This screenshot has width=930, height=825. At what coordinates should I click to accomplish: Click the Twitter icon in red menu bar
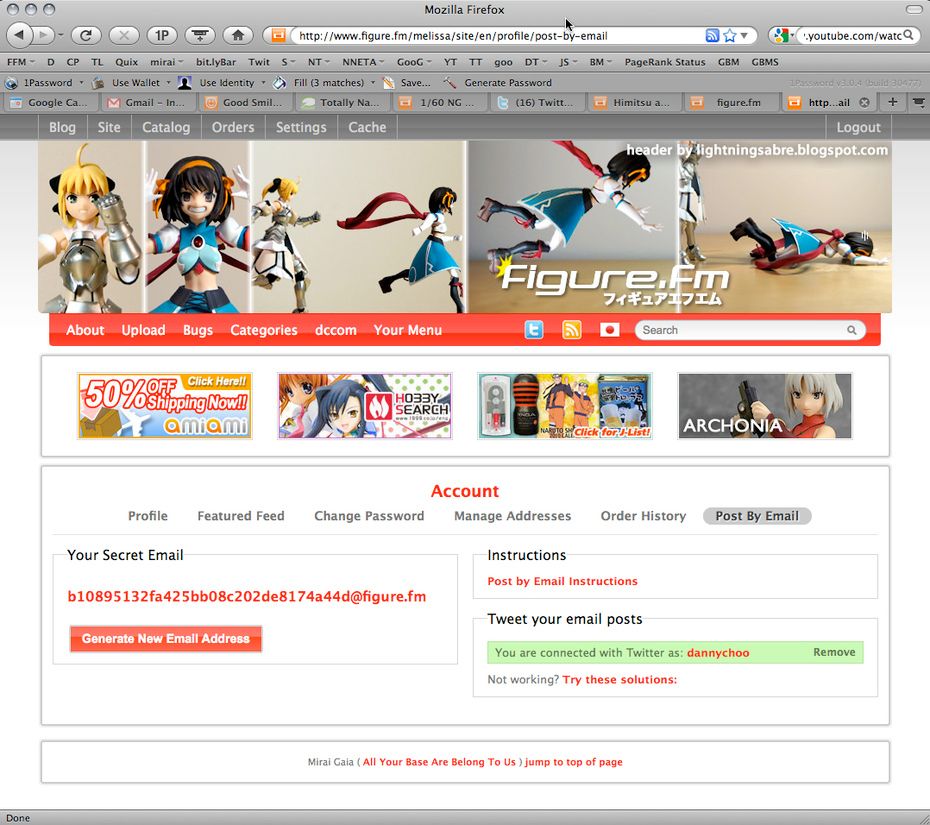click(534, 330)
